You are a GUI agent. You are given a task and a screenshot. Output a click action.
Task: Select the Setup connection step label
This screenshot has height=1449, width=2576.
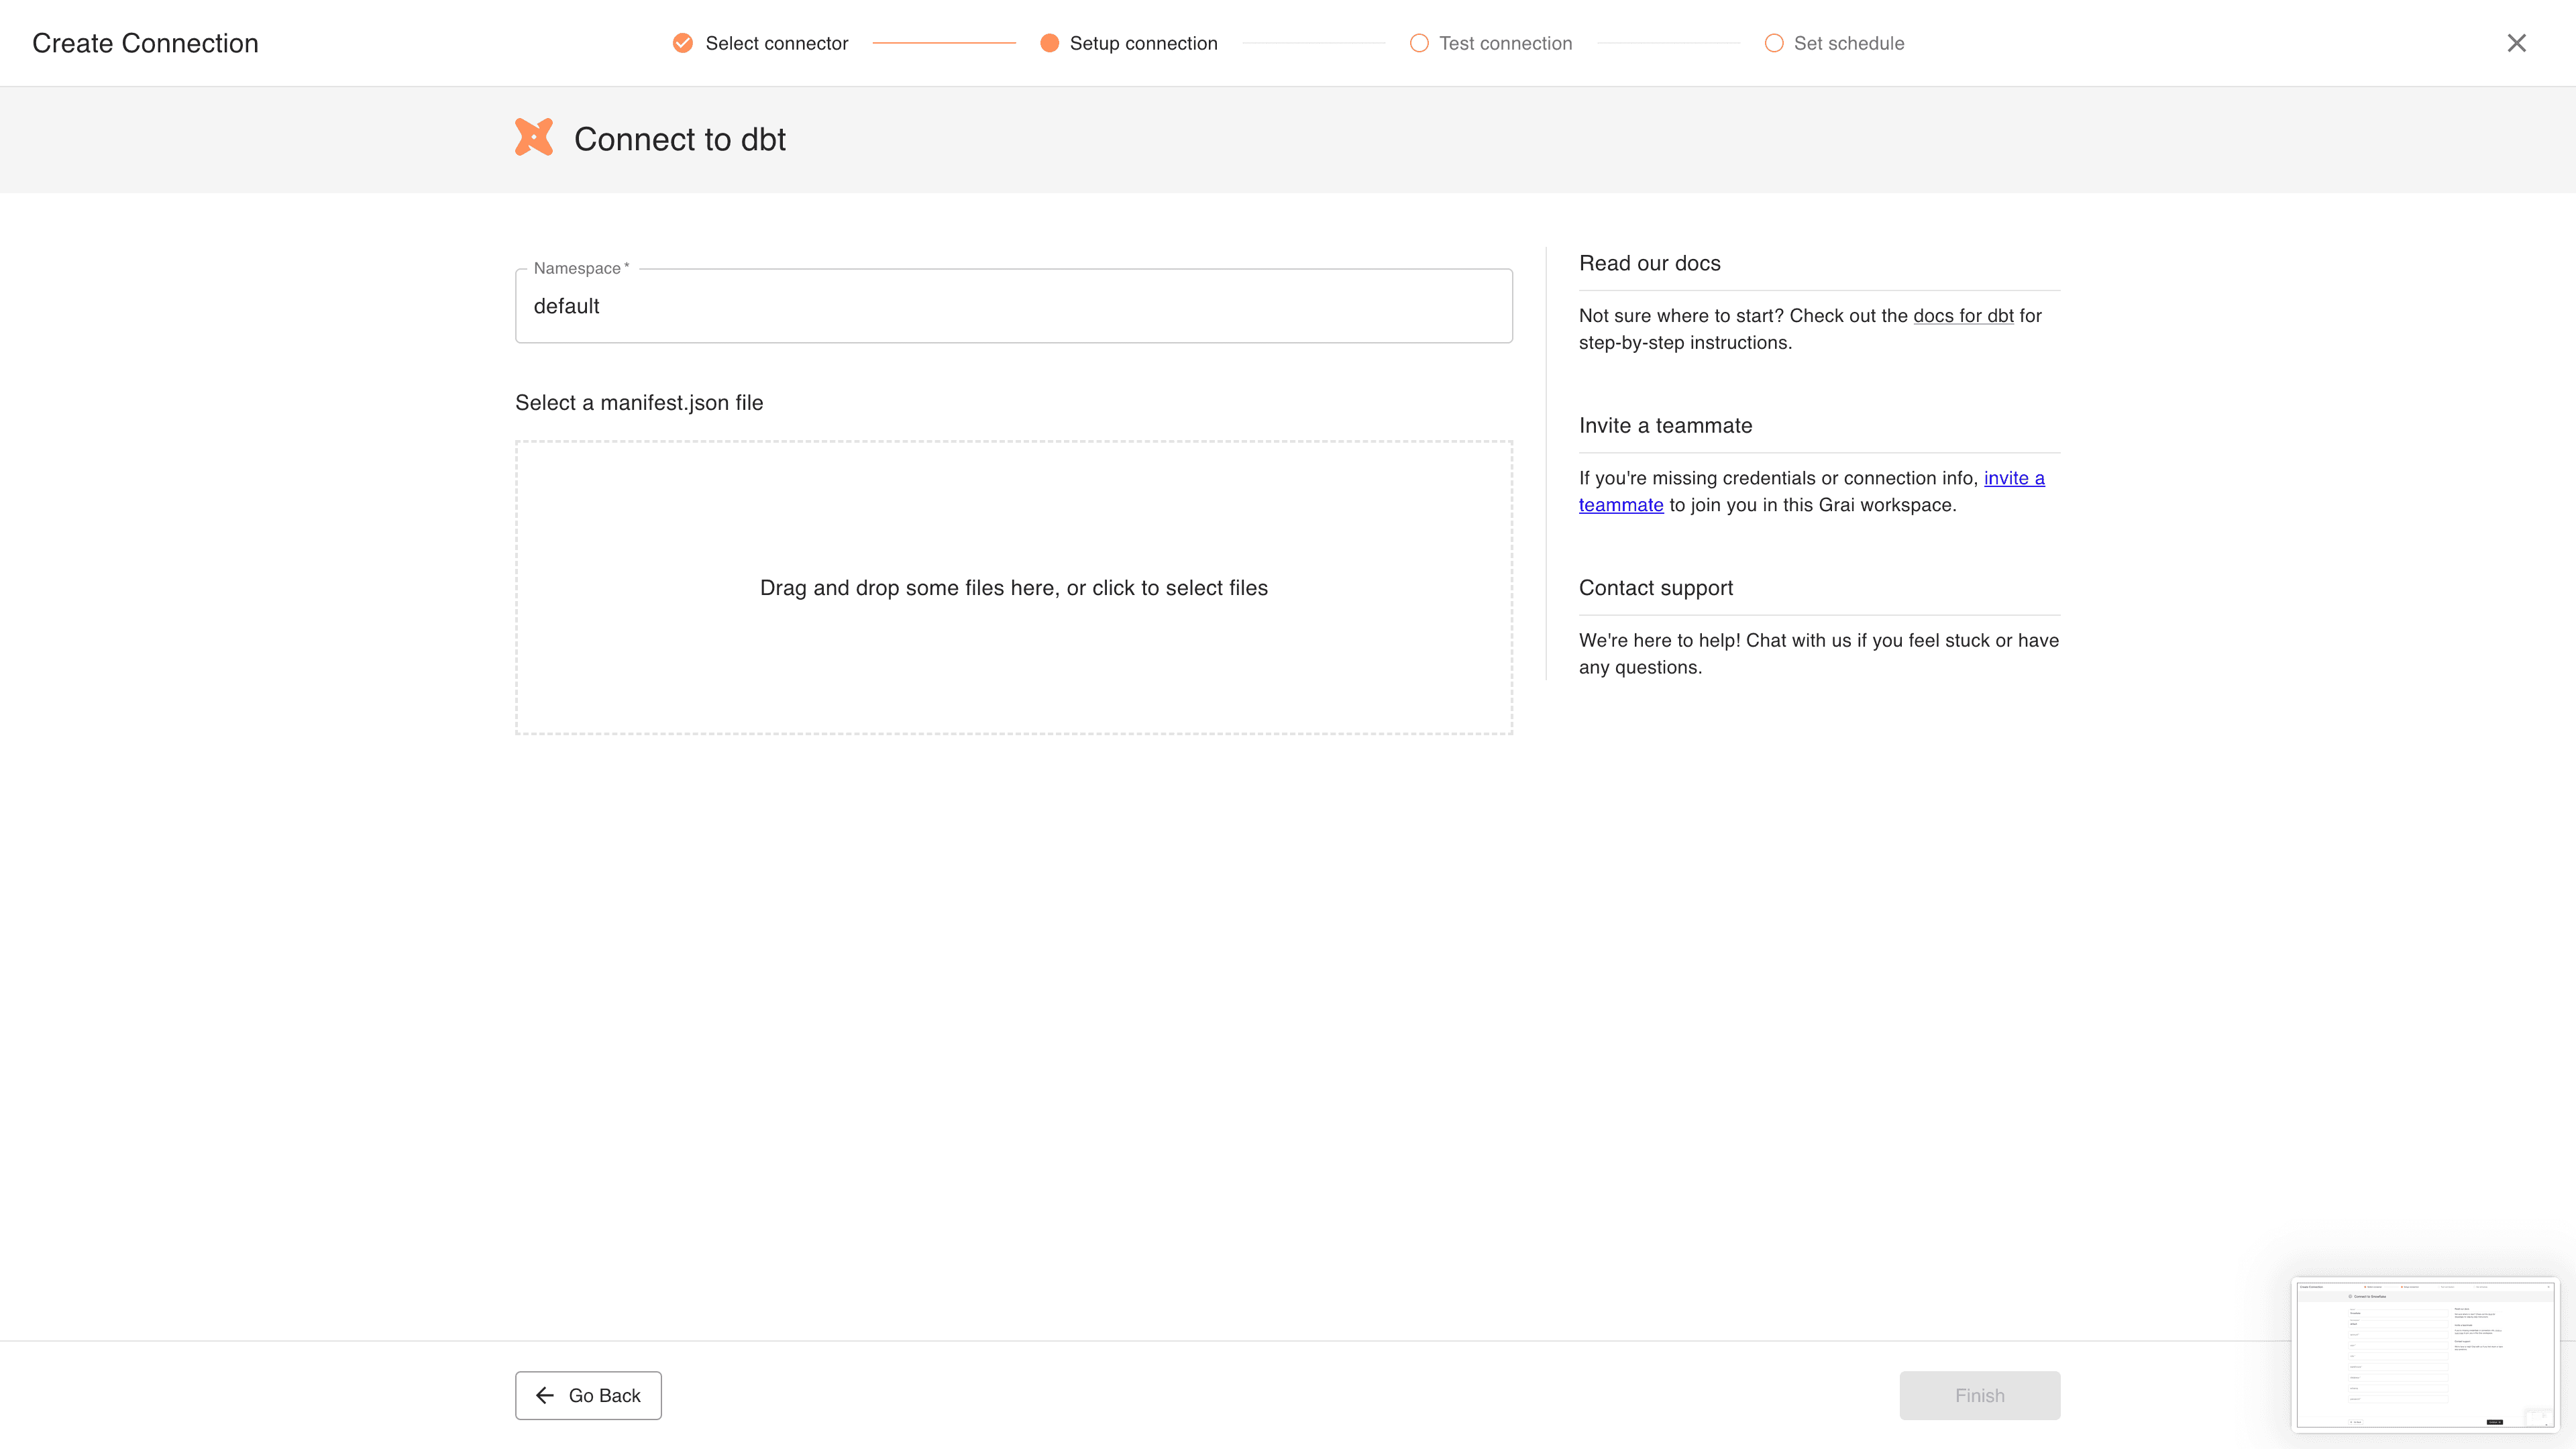pos(1143,43)
